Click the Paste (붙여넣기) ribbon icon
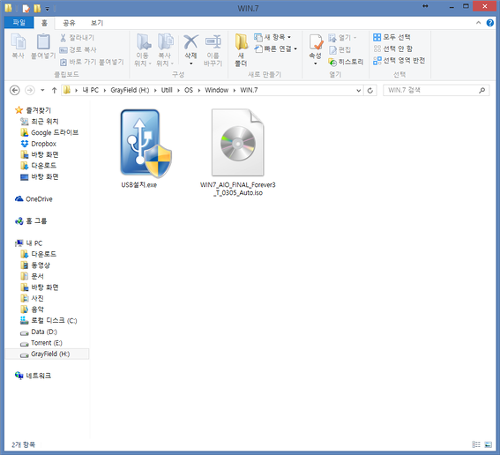 (43, 42)
